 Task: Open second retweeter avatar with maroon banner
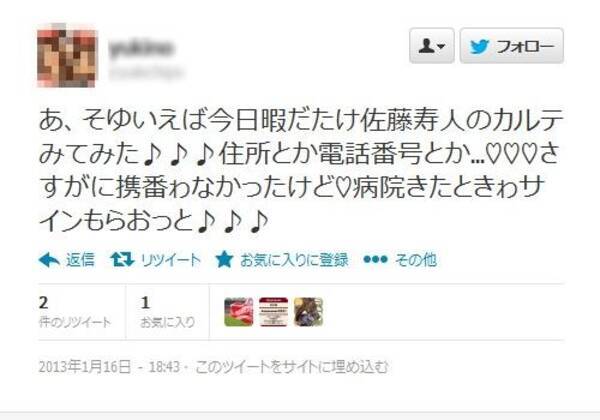coord(274,312)
